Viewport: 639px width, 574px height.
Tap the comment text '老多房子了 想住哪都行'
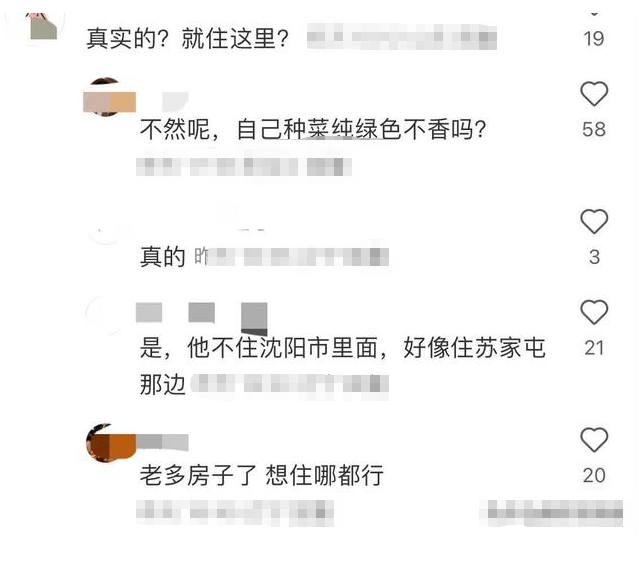(262, 475)
